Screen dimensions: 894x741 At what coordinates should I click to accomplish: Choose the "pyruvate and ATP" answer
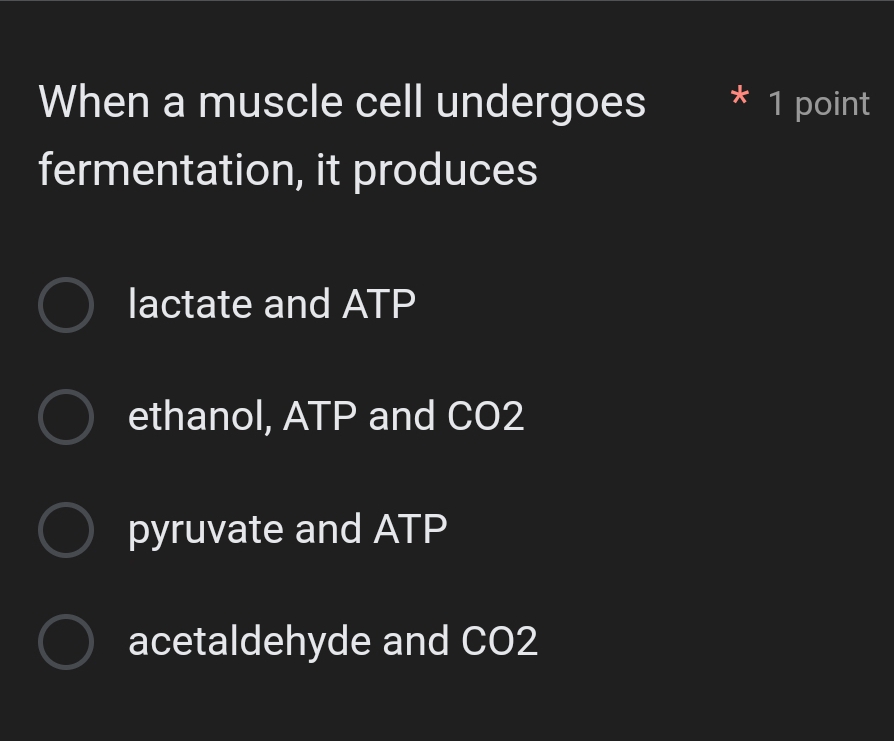65,529
